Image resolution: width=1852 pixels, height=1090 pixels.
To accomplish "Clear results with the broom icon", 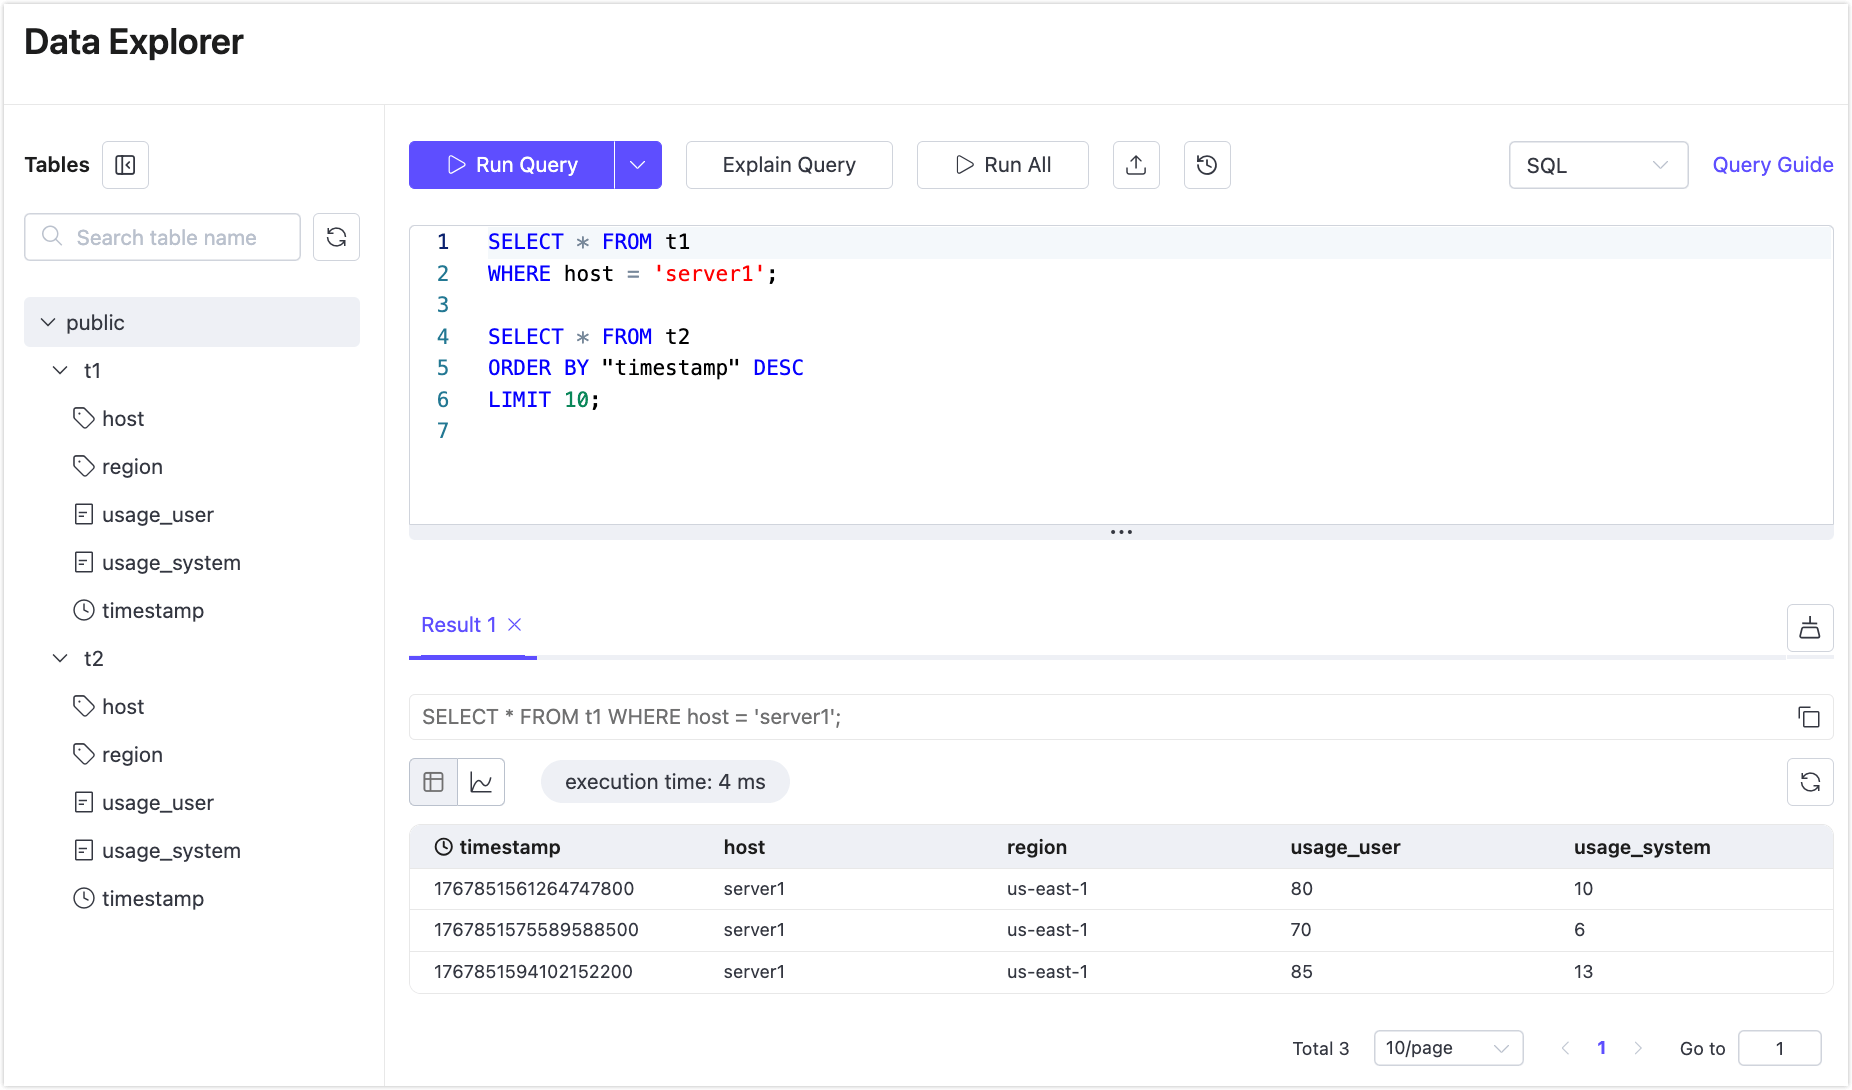I will 1810,628.
